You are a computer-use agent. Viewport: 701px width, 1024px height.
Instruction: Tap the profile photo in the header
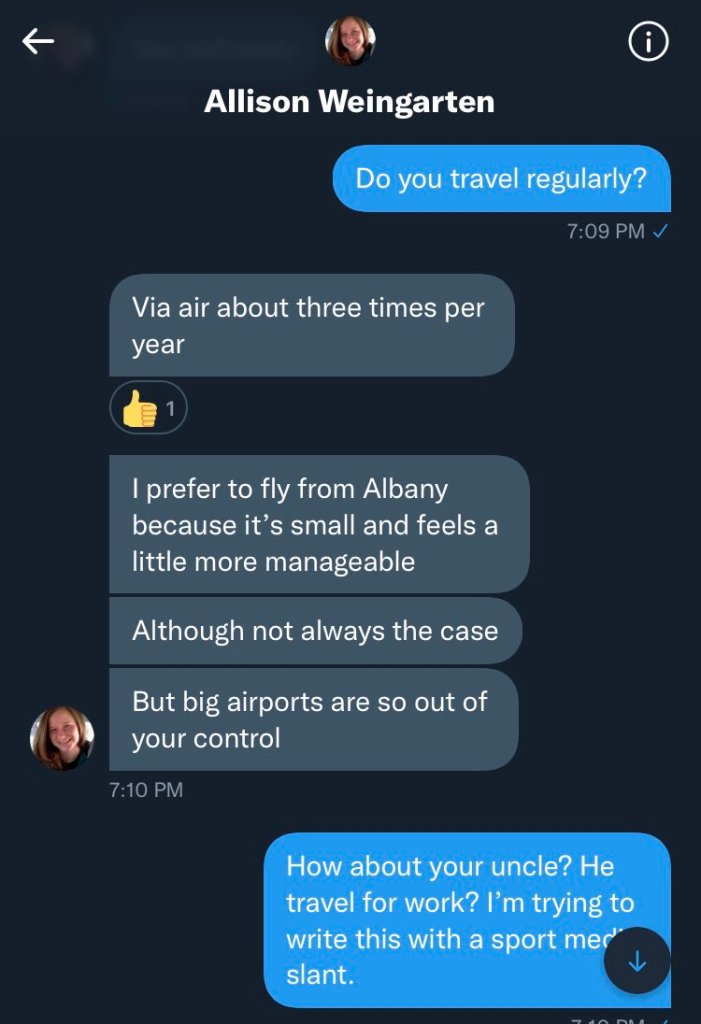tap(350, 41)
